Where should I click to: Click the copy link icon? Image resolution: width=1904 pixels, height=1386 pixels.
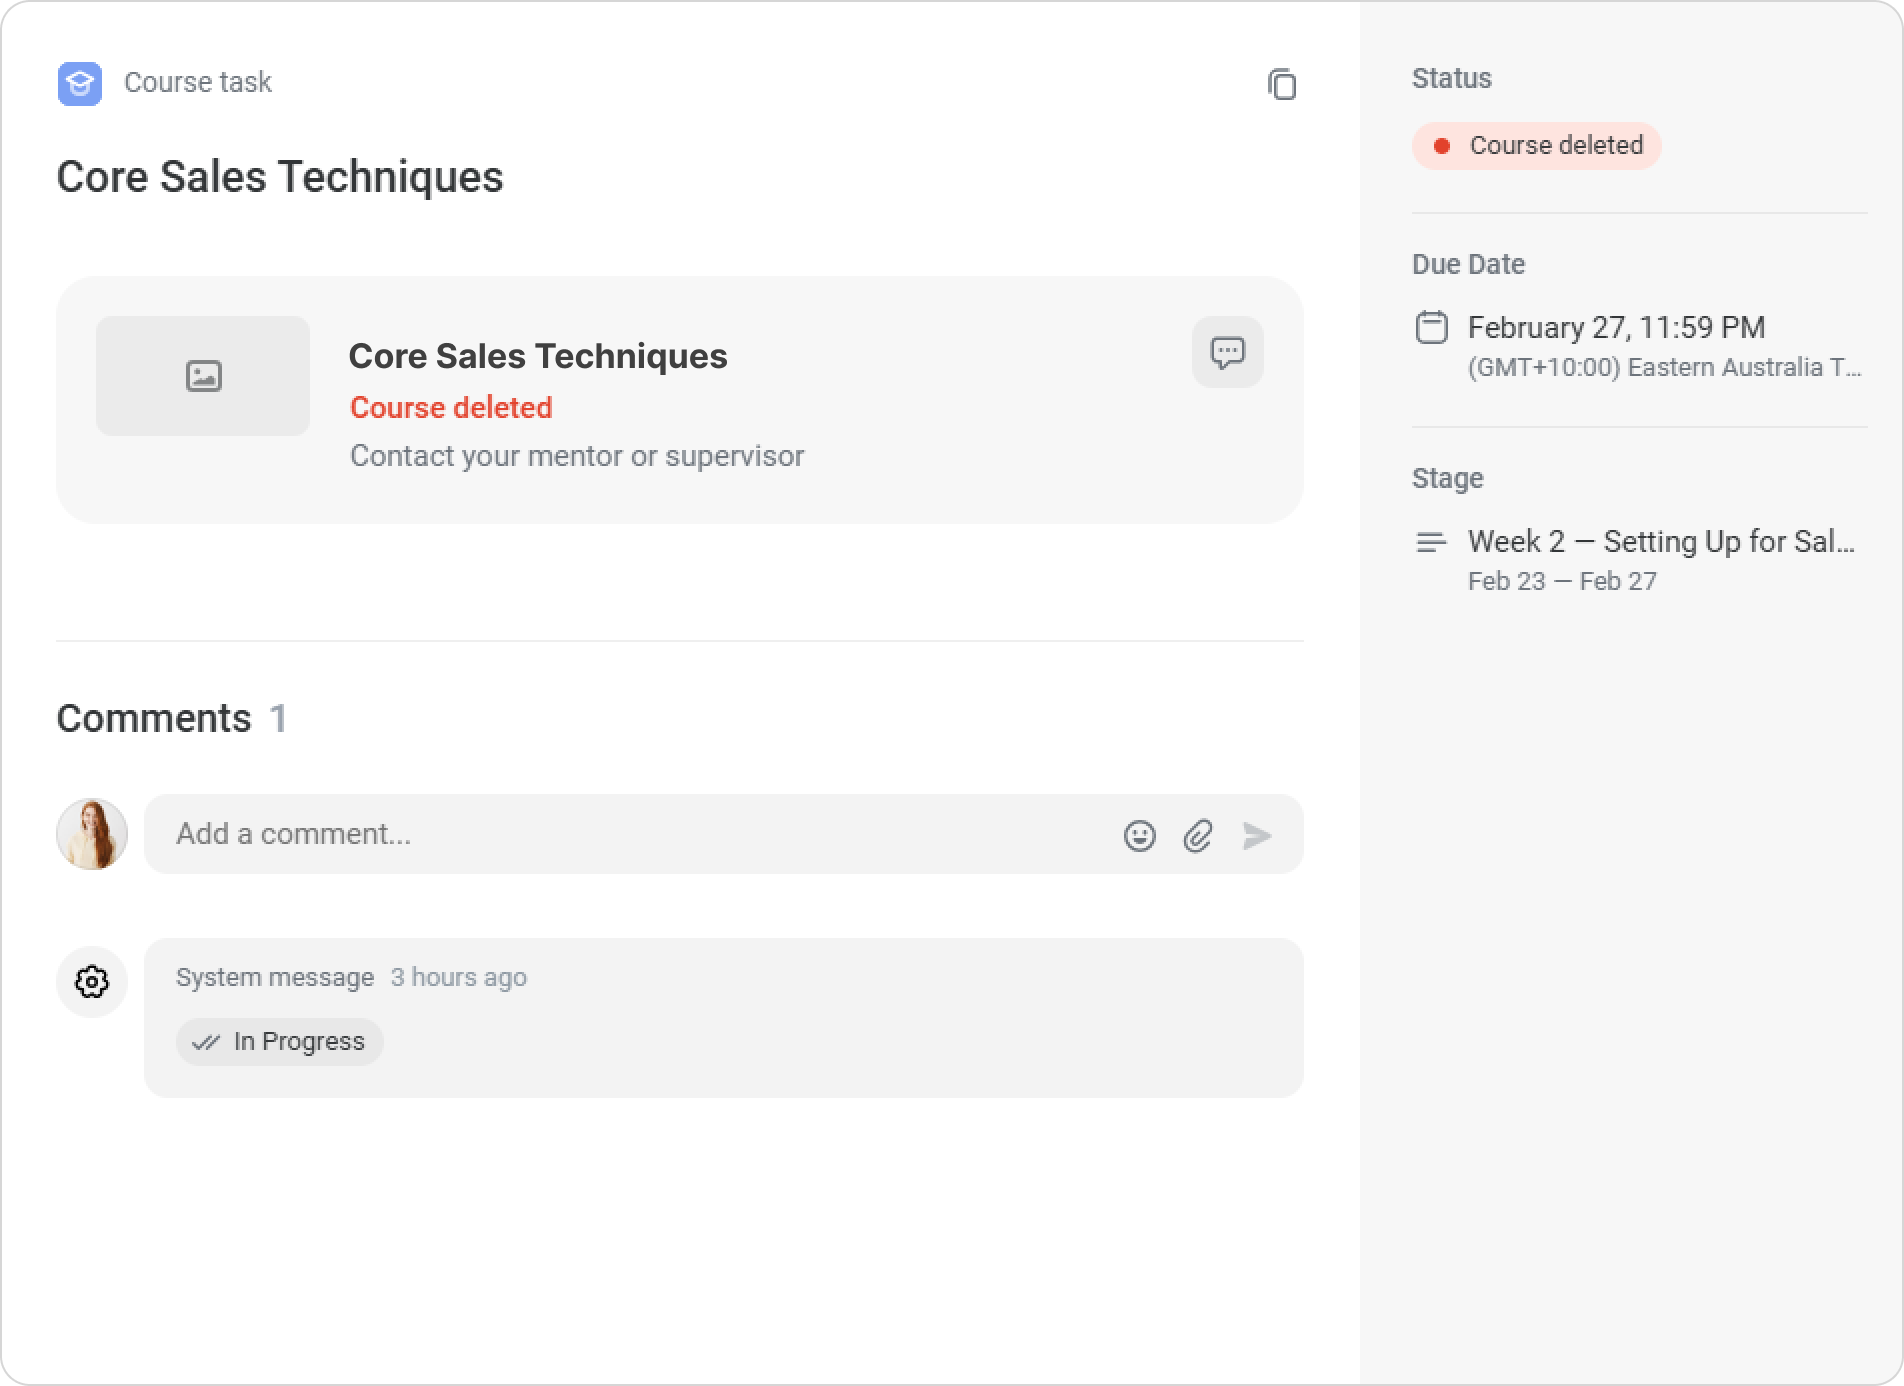pos(1281,85)
